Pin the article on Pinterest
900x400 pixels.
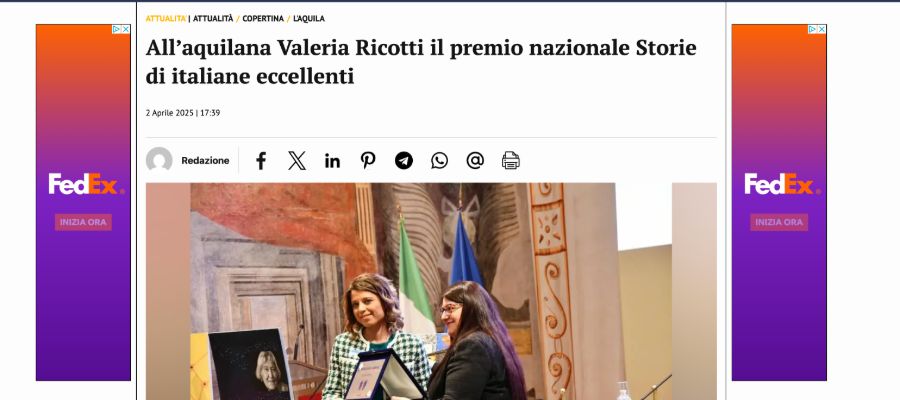(x=368, y=161)
